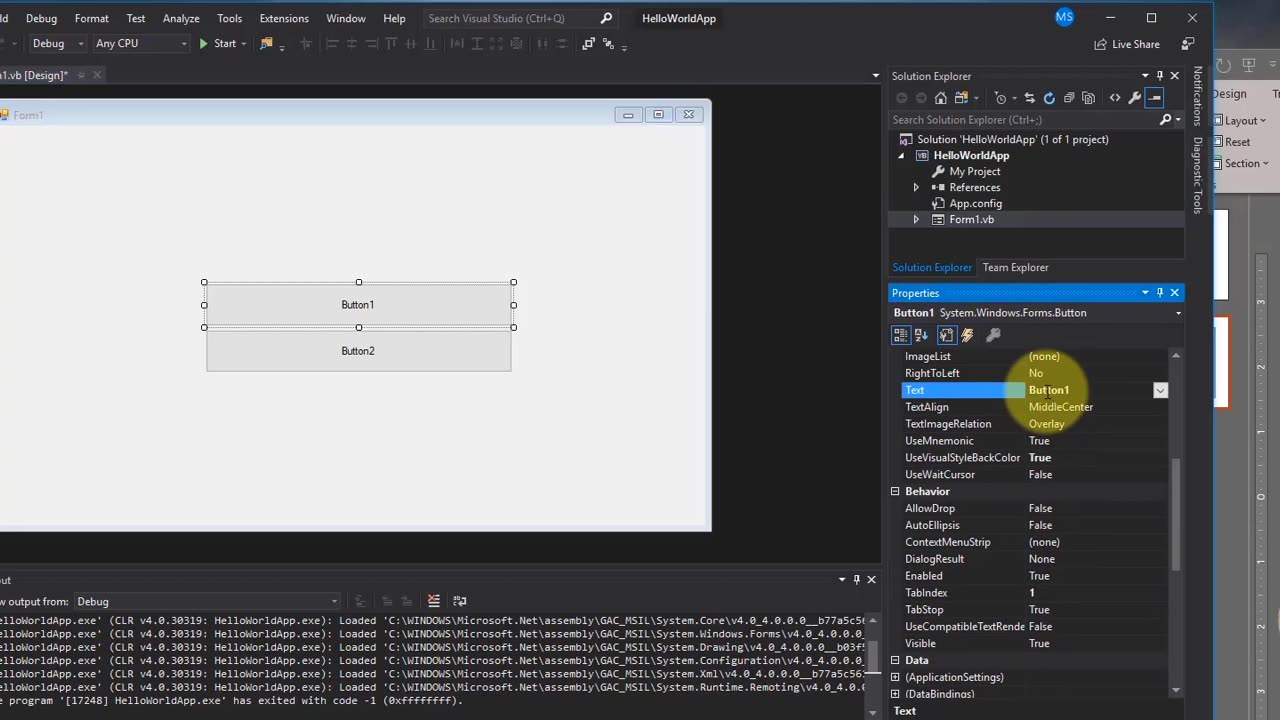Click Pending Changes Filter clock icon

[x=1001, y=98]
